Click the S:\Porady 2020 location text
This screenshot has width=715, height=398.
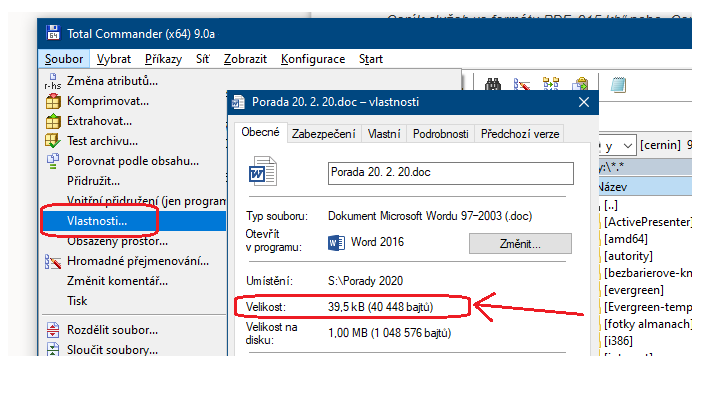click(x=365, y=281)
